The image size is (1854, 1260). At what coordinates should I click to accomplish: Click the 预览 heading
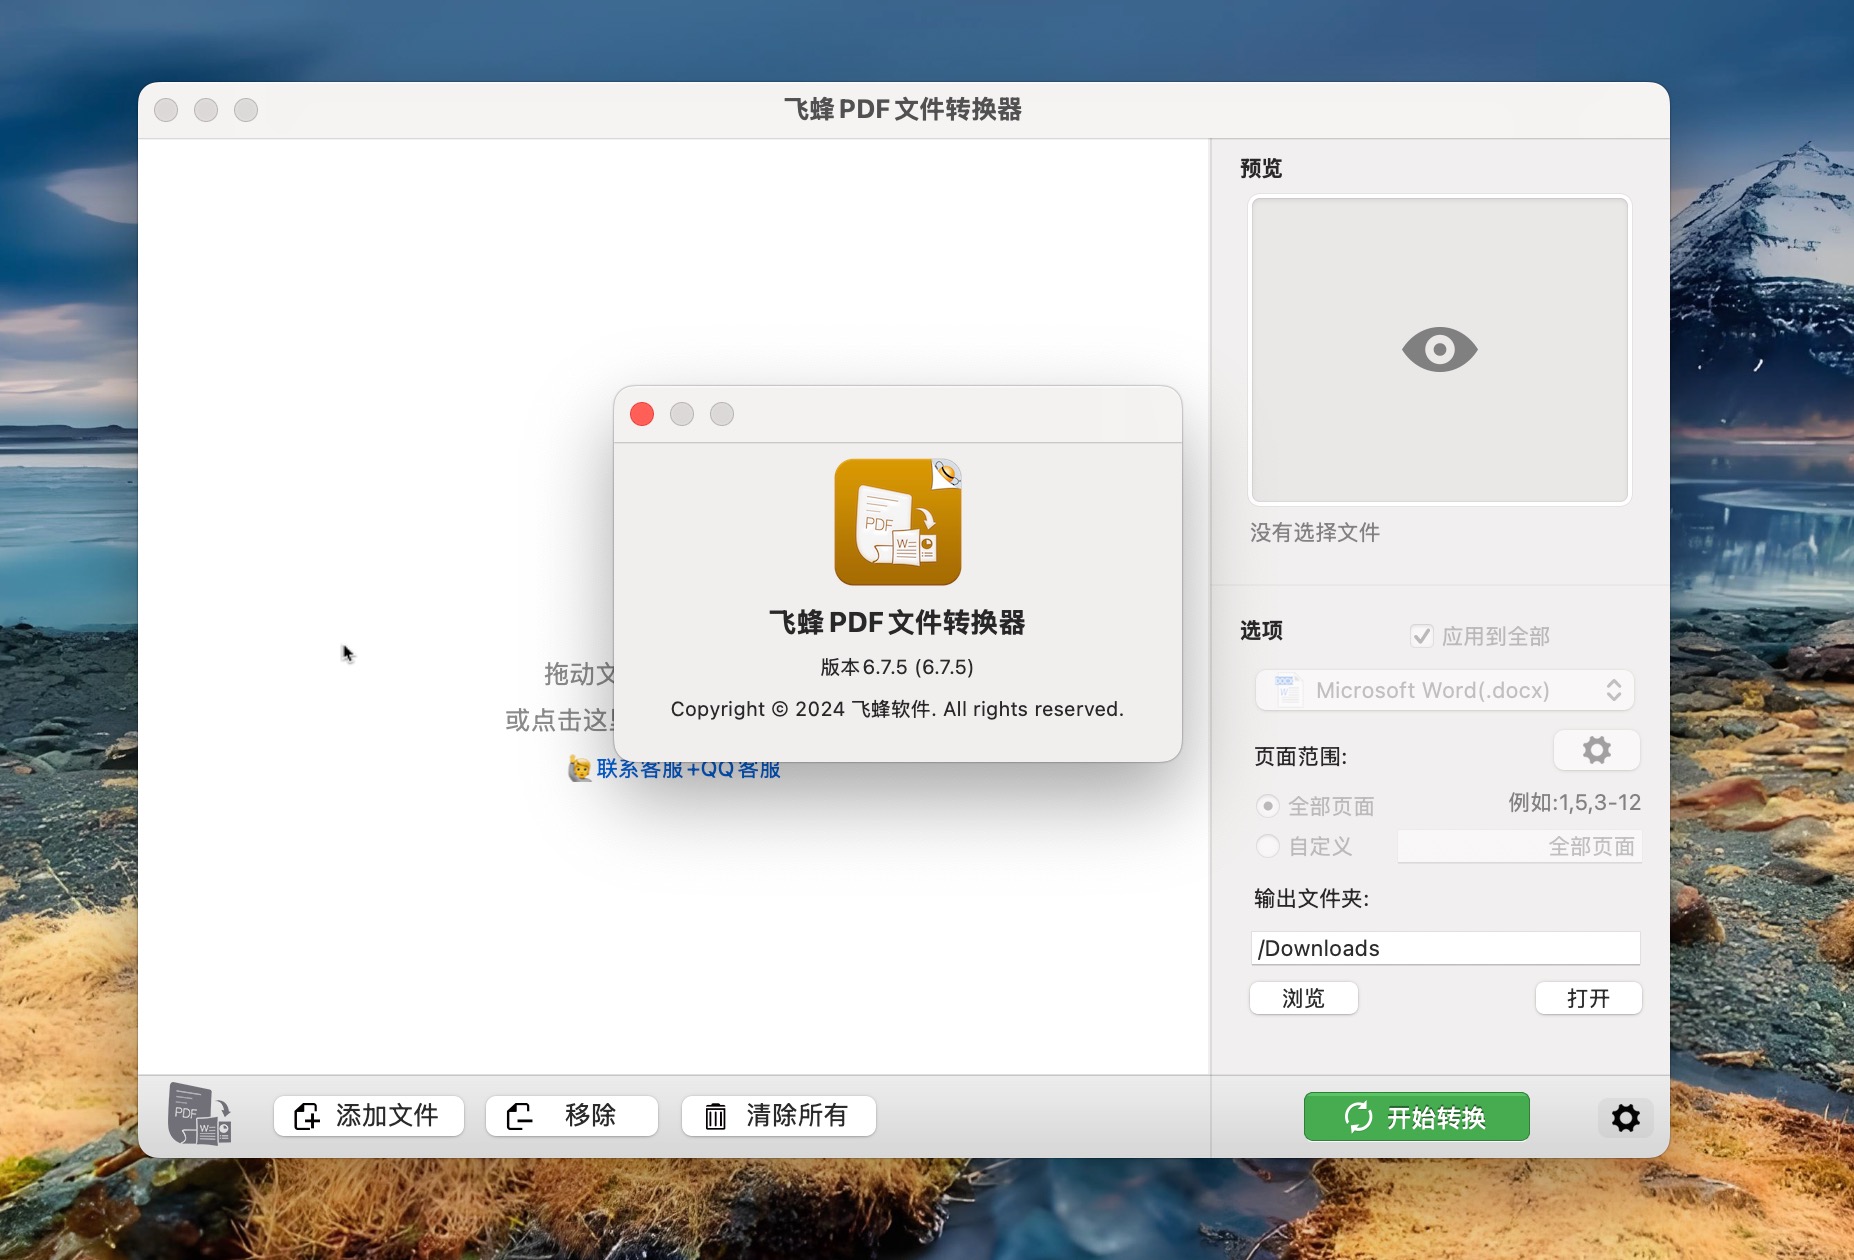(x=1261, y=168)
